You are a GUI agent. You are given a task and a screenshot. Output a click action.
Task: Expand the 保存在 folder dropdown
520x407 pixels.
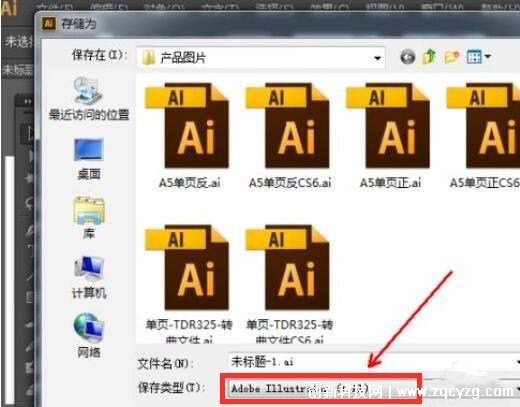tap(377, 58)
